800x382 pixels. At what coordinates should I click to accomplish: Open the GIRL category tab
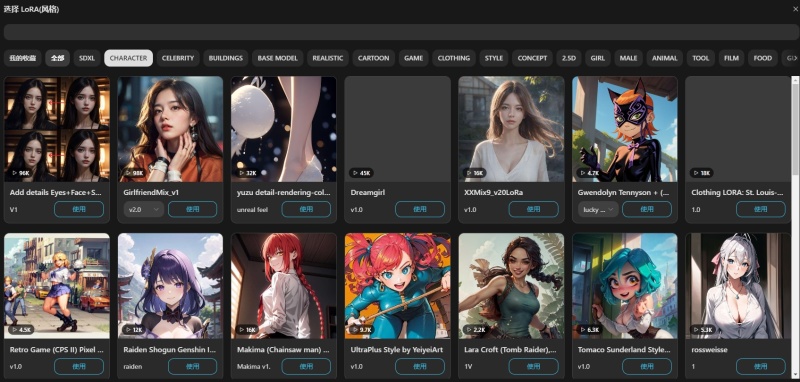[x=597, y=58]
